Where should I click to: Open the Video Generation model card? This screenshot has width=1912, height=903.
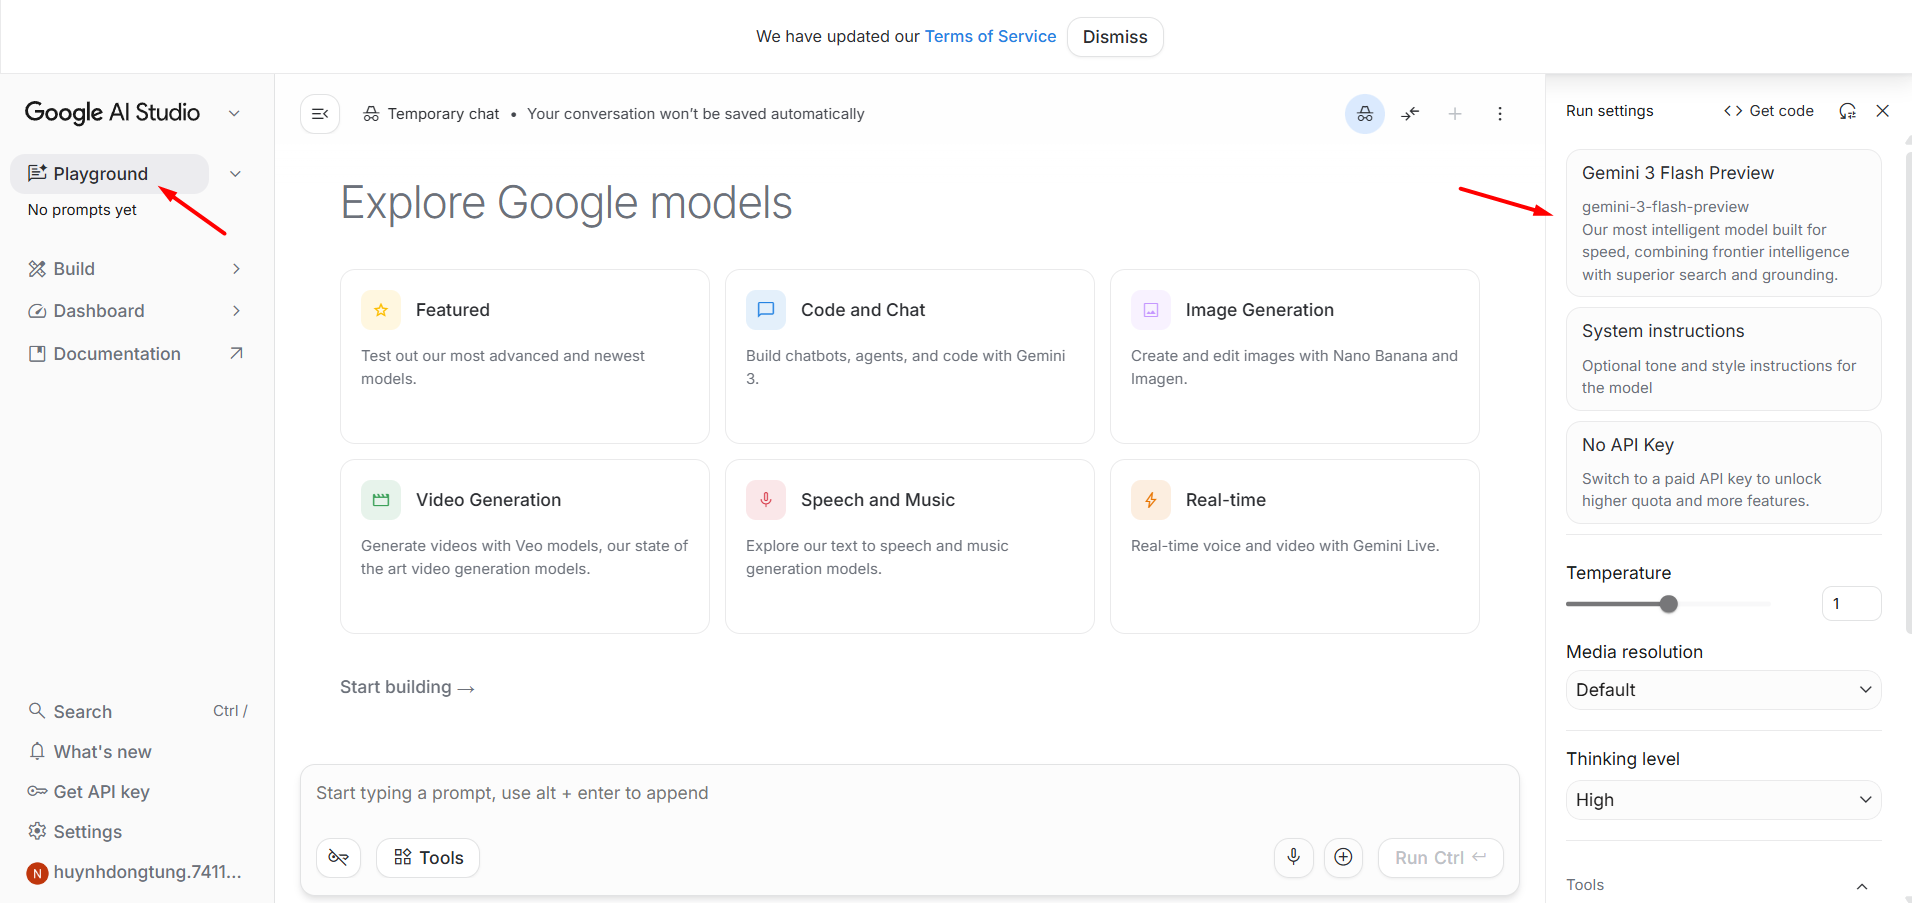[x=524, y=546]
